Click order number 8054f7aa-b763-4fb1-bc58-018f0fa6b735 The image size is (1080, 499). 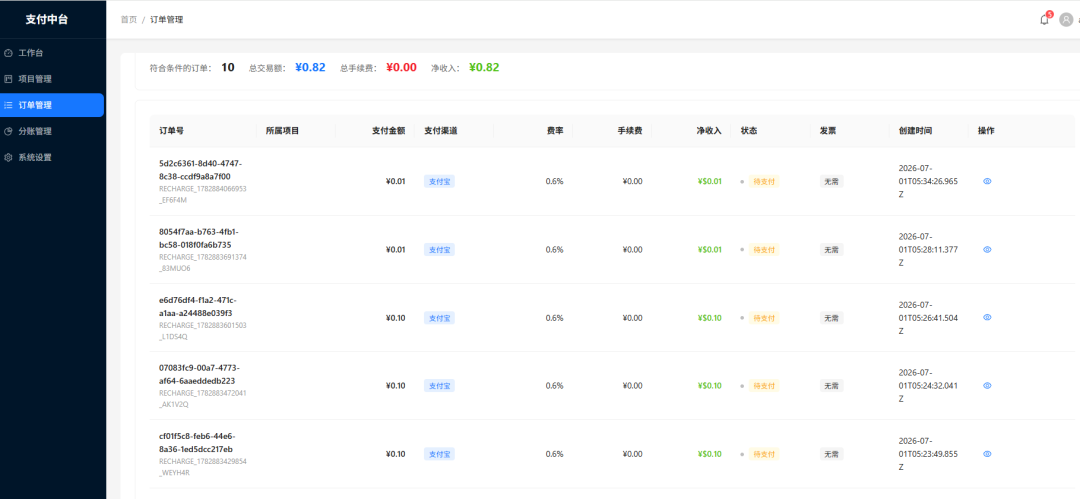point(200,238)
